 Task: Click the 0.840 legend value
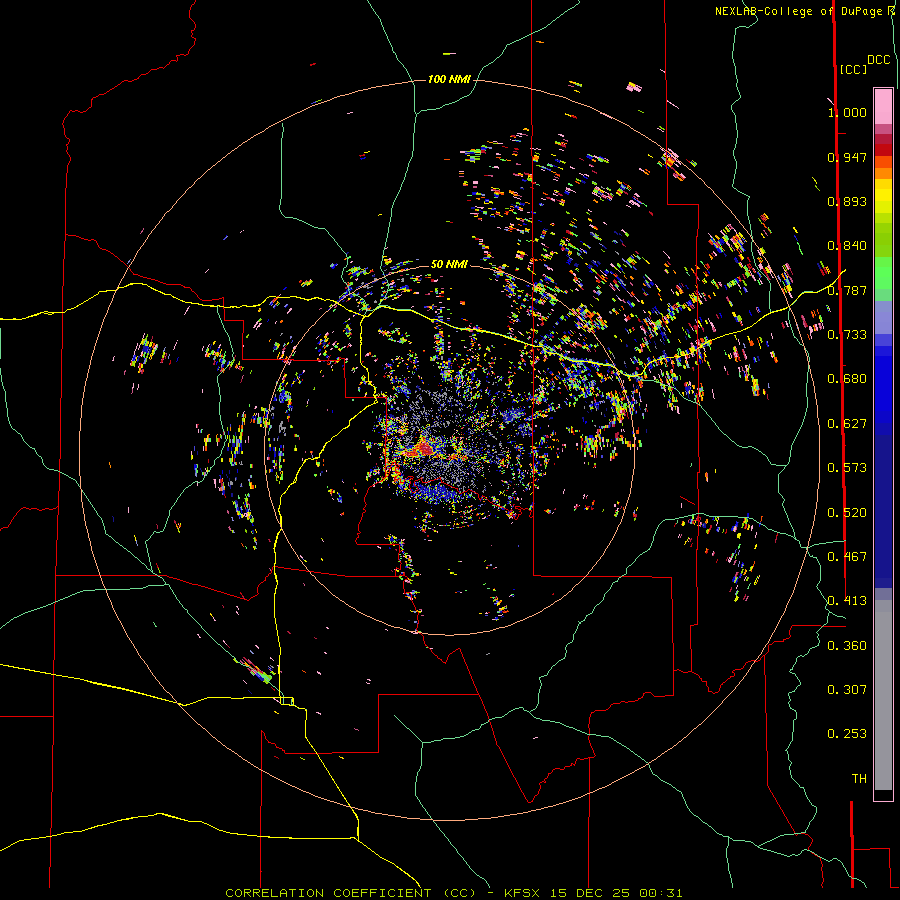pos(847,246)
